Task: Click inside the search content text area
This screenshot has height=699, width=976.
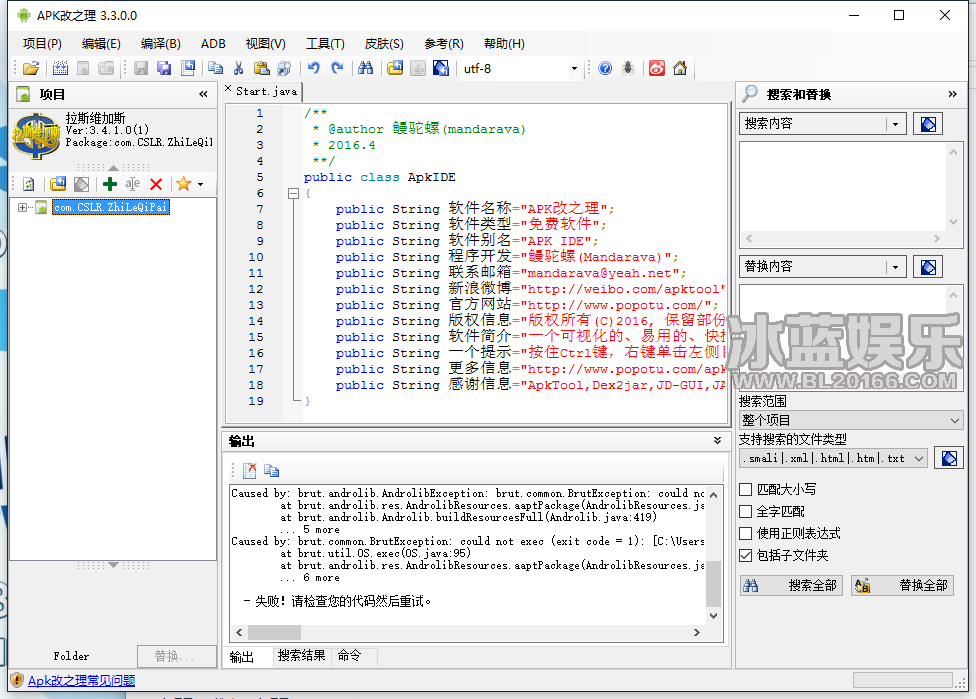Action: [843, 187]
